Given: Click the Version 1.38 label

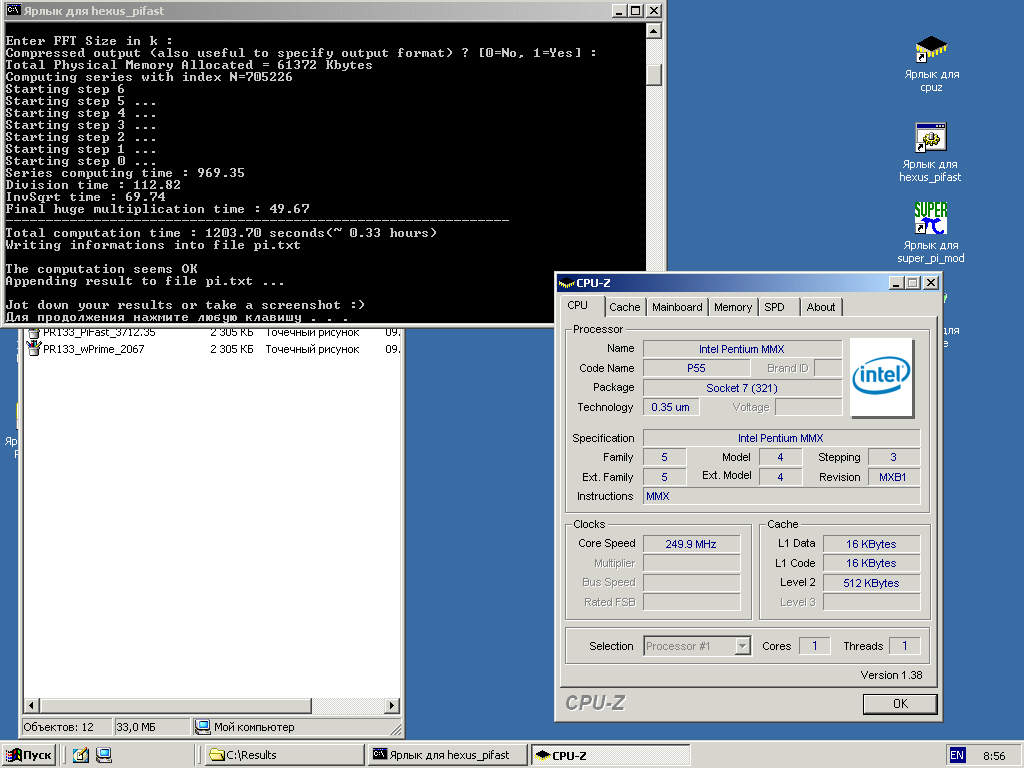Looking at the screenshot, I should [x=891, y=675].
